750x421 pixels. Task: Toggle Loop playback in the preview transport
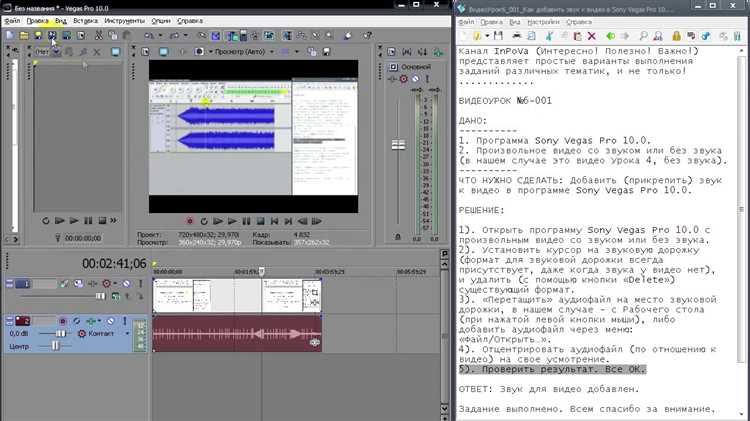point(204,221)
